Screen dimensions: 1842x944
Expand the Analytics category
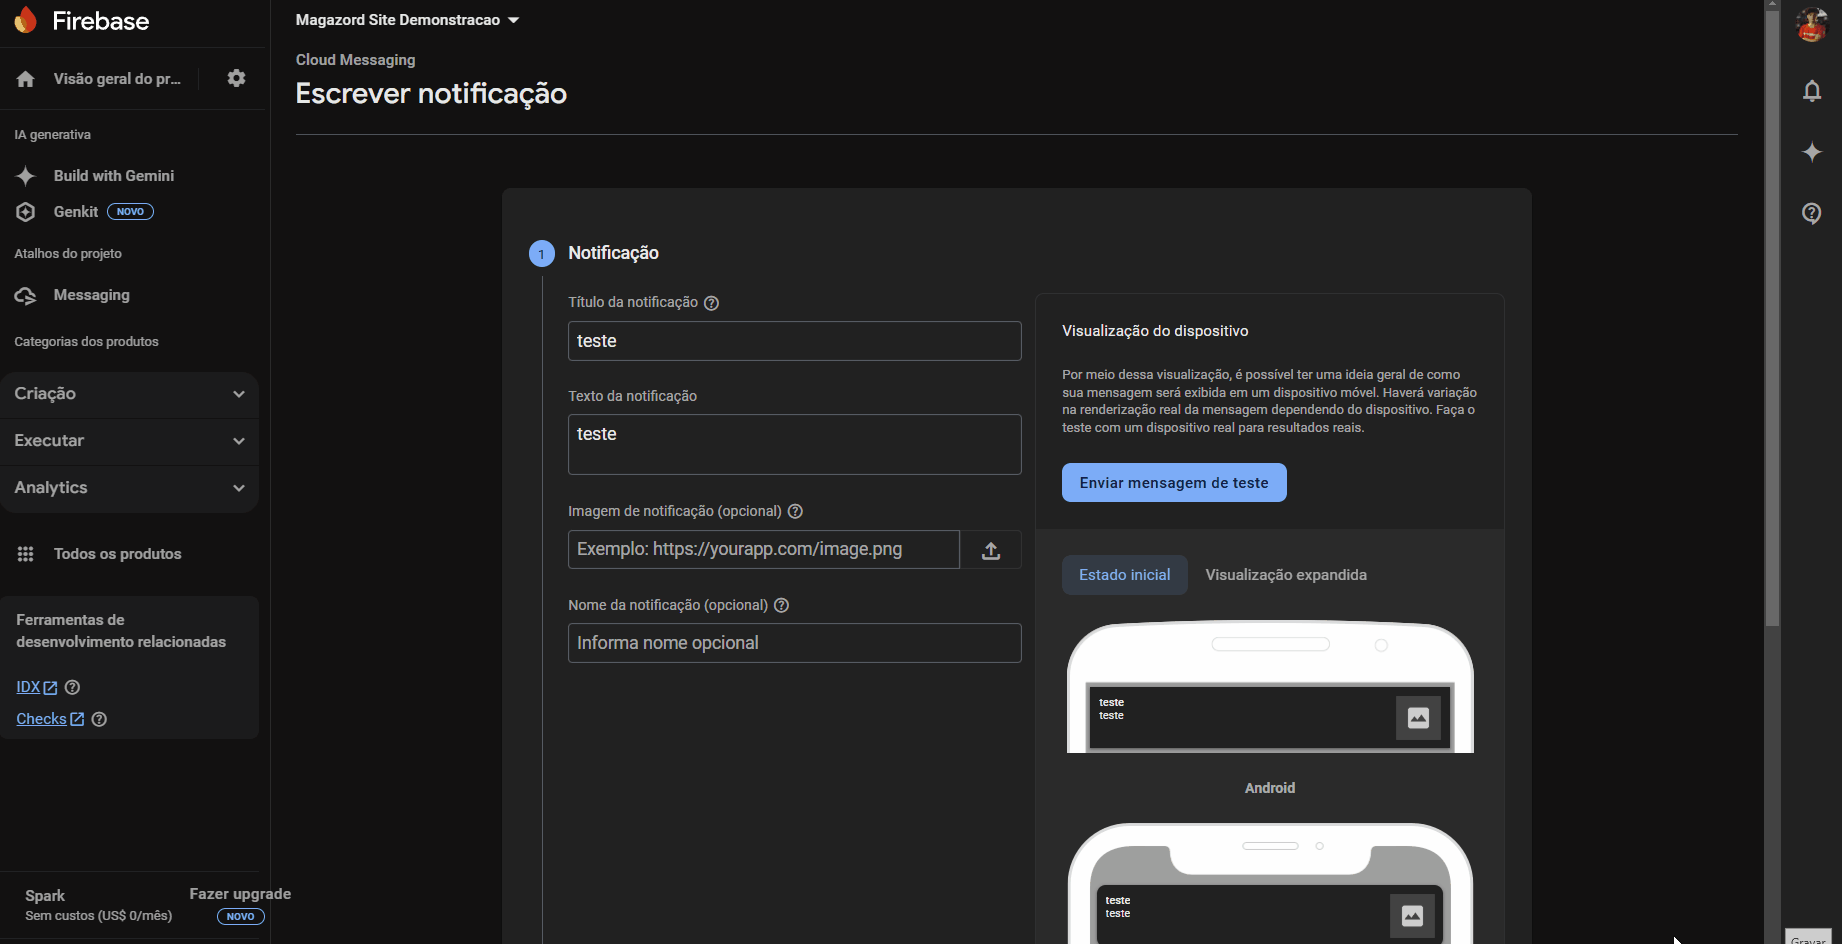130,488
